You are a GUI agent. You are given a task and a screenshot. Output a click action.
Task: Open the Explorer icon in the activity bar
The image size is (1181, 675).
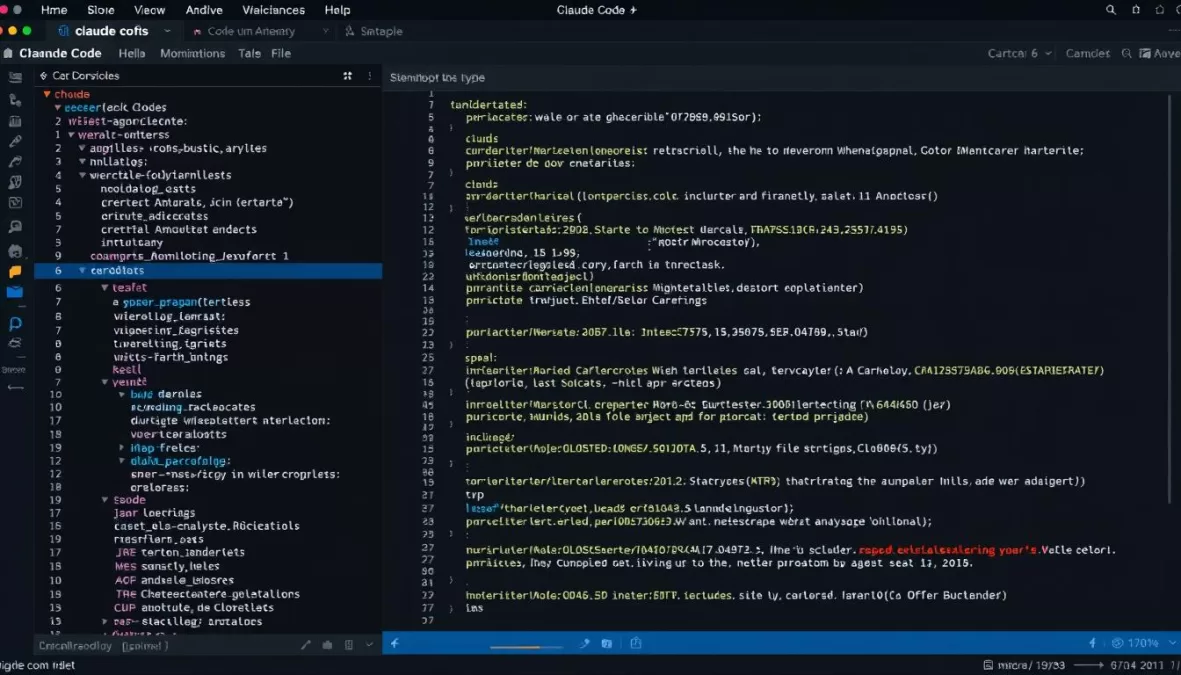(x=15, y=77)
